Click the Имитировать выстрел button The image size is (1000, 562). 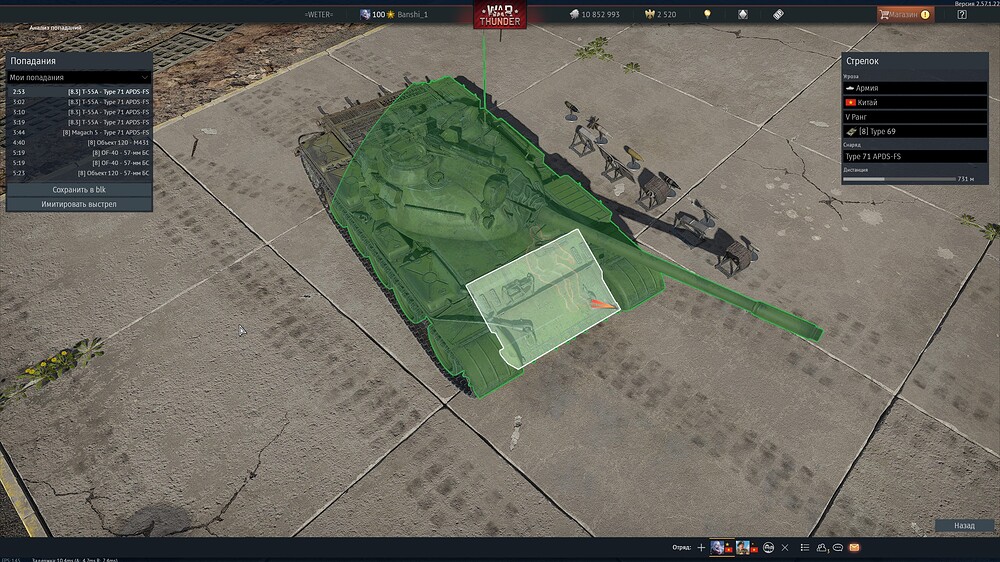(x=79, y=204)
